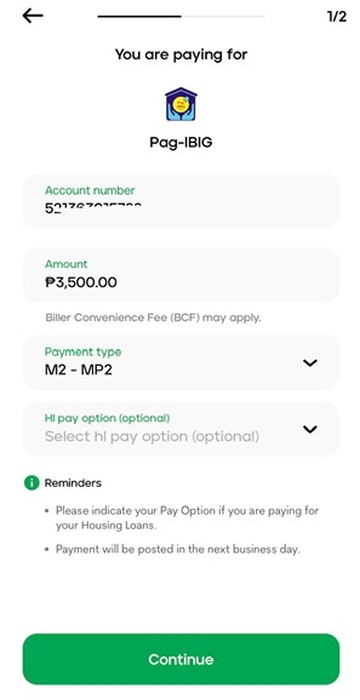Click the You are paying for heading

(x=181, y=54)
